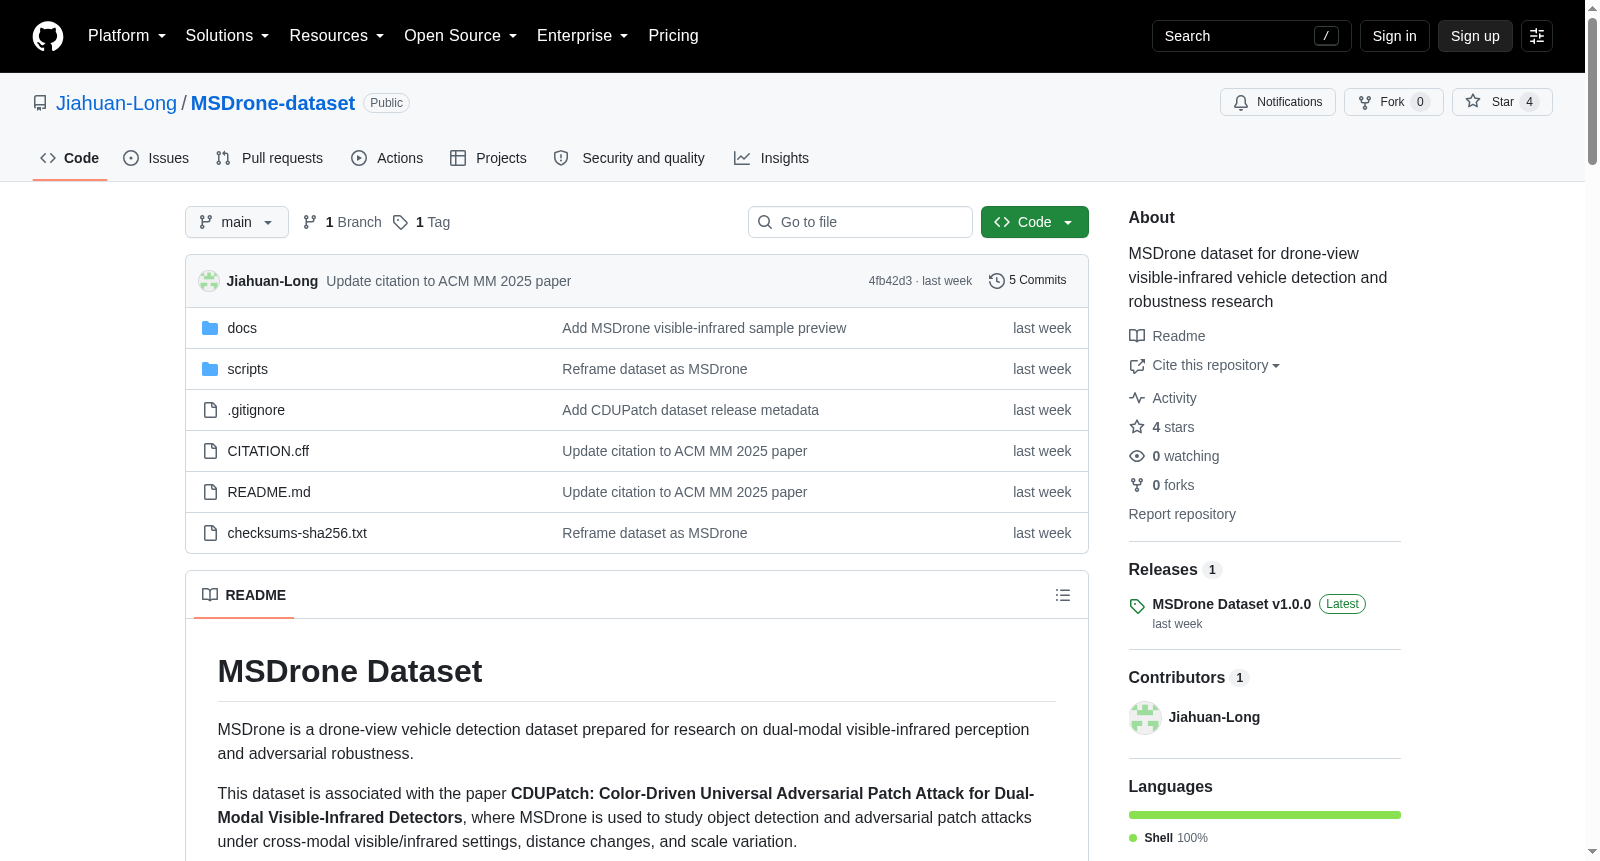
Task: Click the Jiahuan-Long contributor name link
Action: click(1214, 717)
